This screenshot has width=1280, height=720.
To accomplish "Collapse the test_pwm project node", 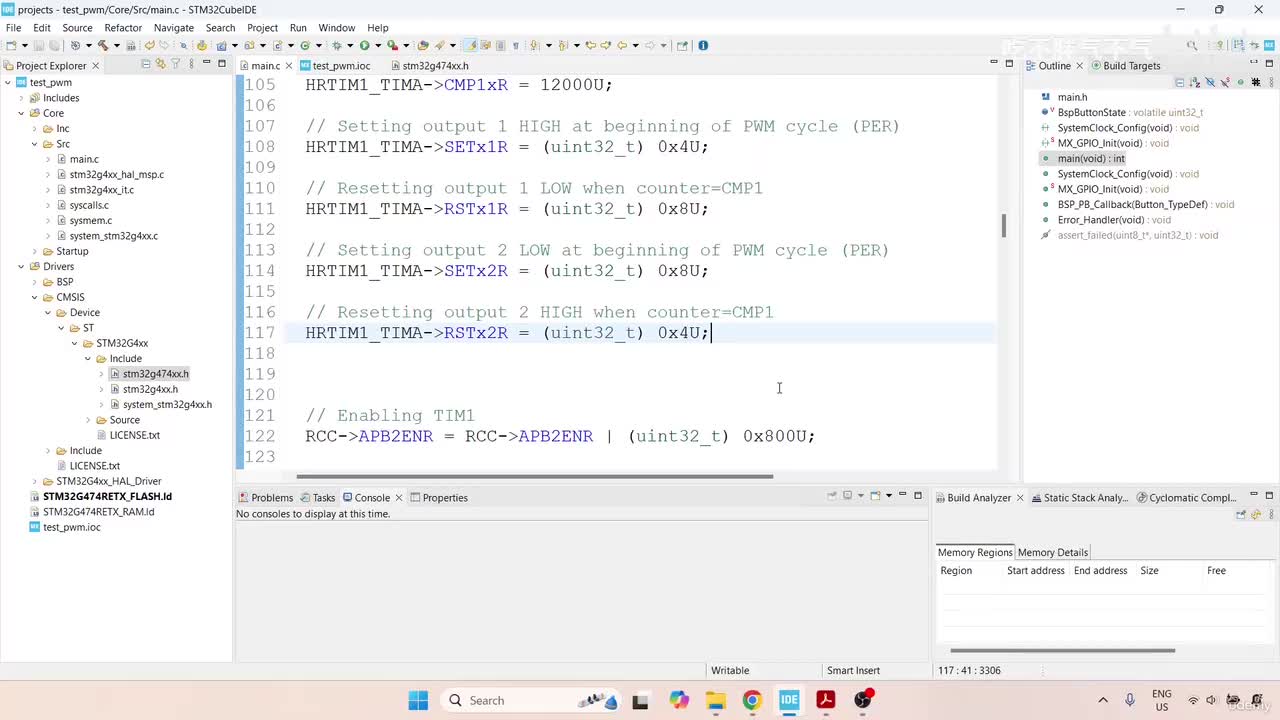I will [x=8, y=83].
